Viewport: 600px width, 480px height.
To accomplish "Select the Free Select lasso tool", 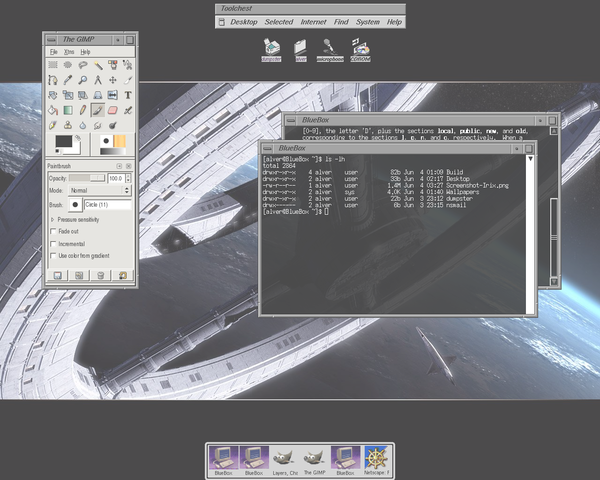I will coord(83,65).
